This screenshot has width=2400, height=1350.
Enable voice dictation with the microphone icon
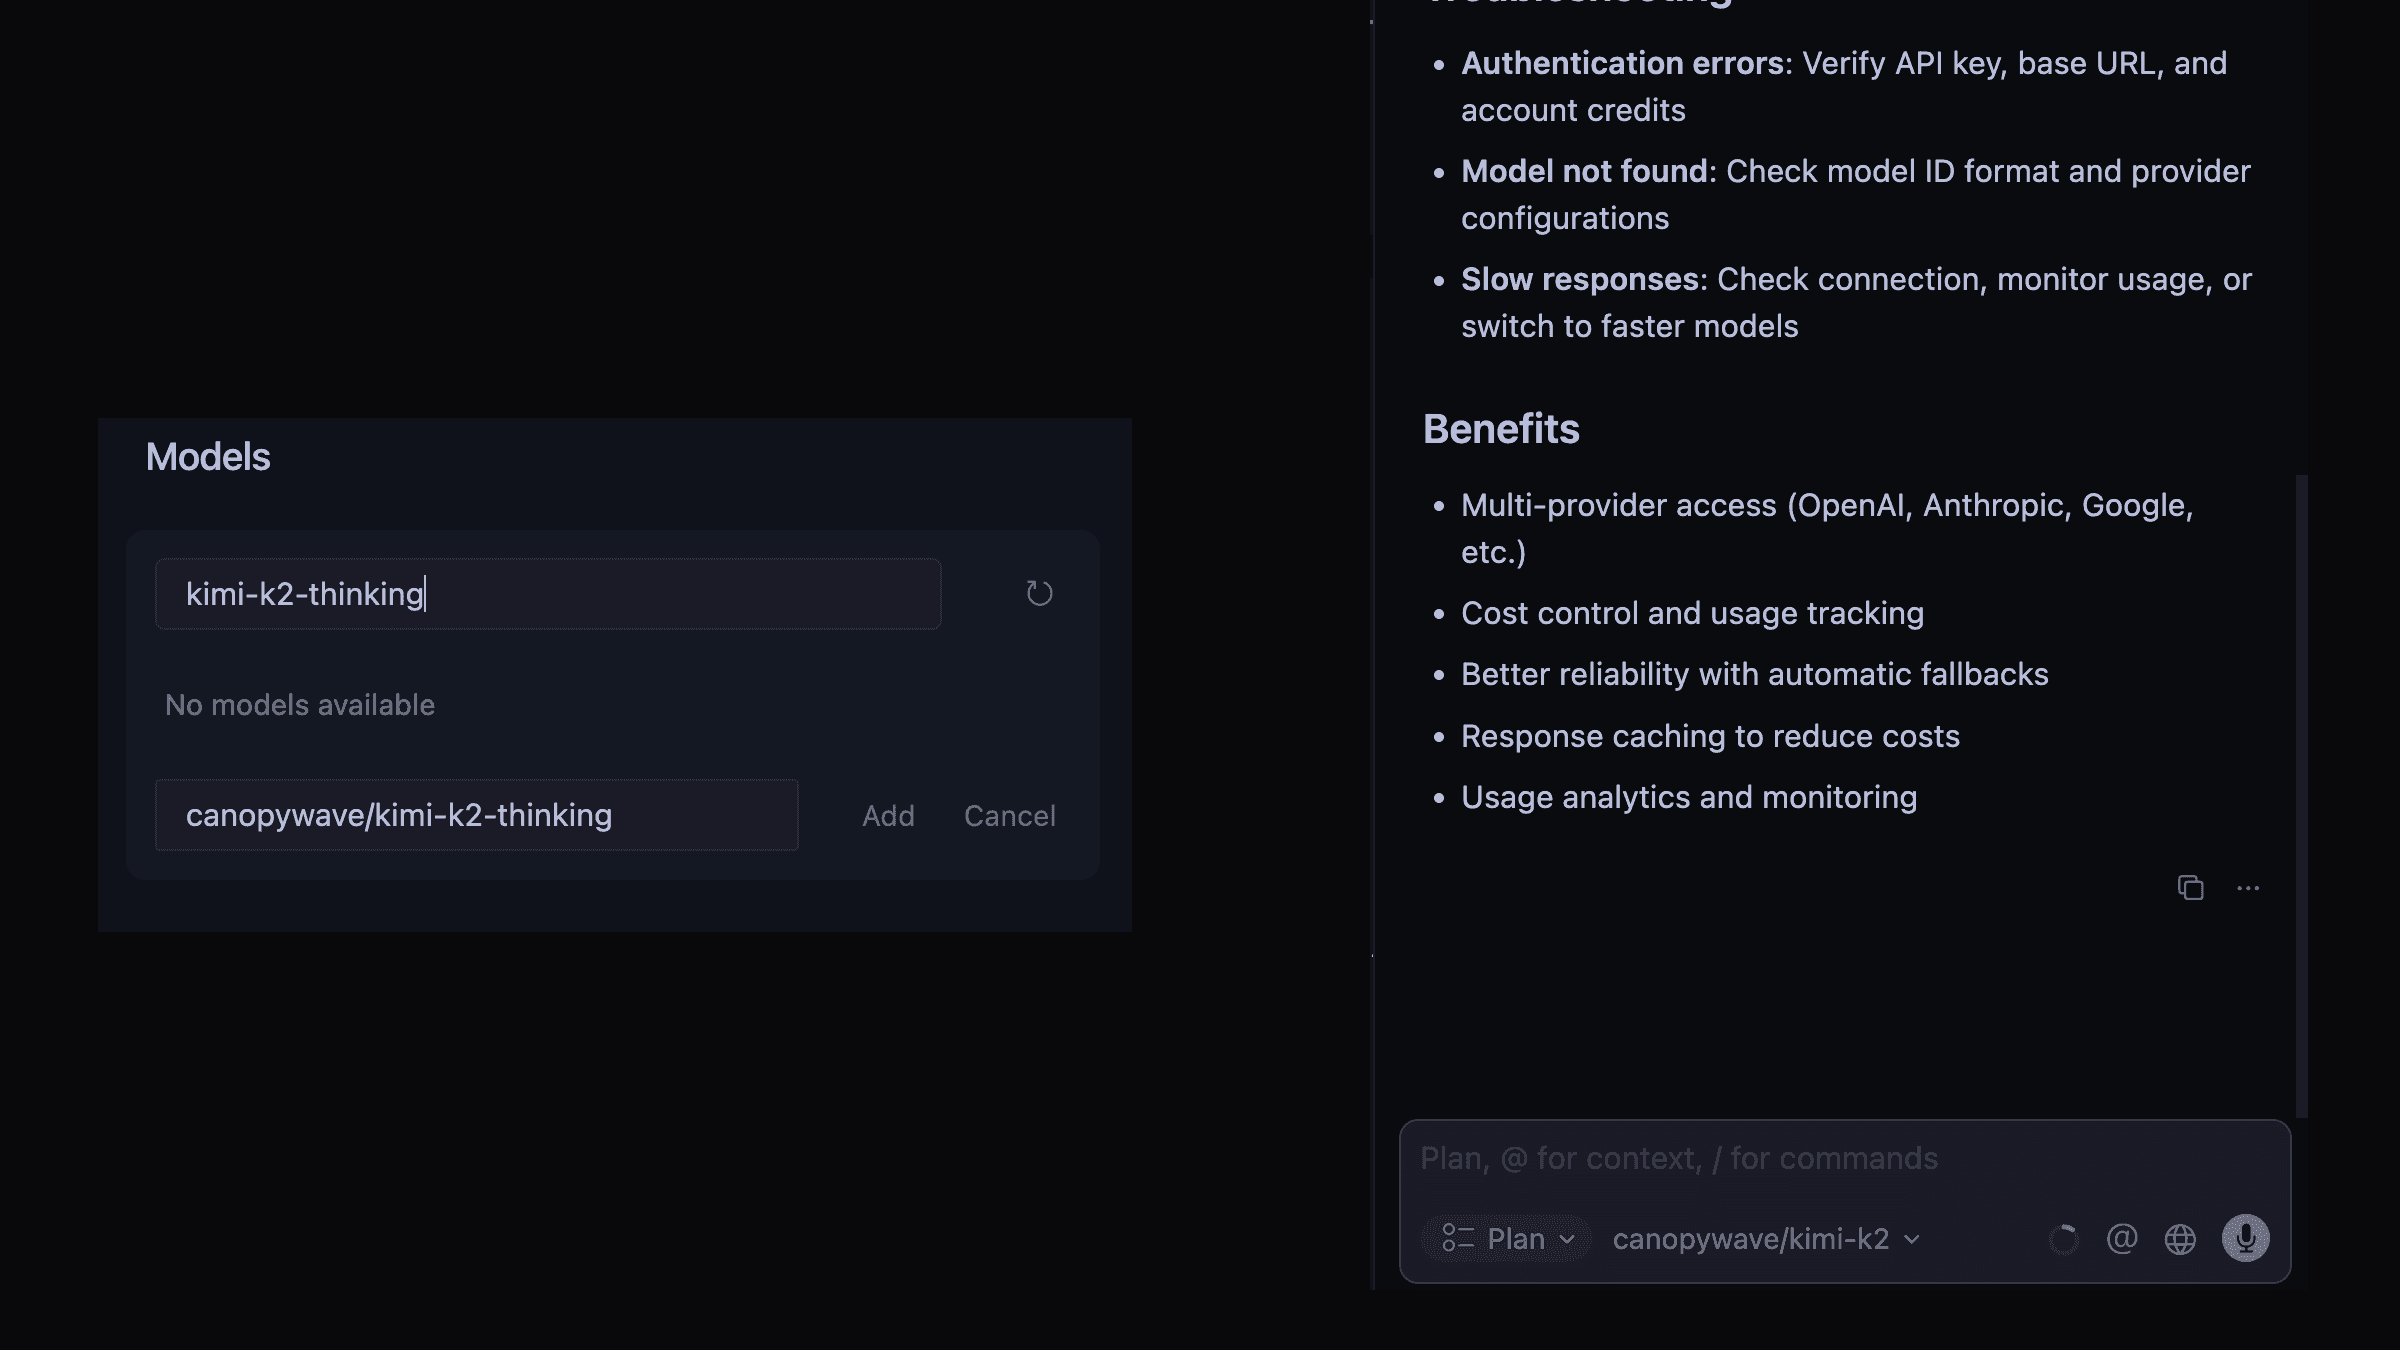2246,1238
